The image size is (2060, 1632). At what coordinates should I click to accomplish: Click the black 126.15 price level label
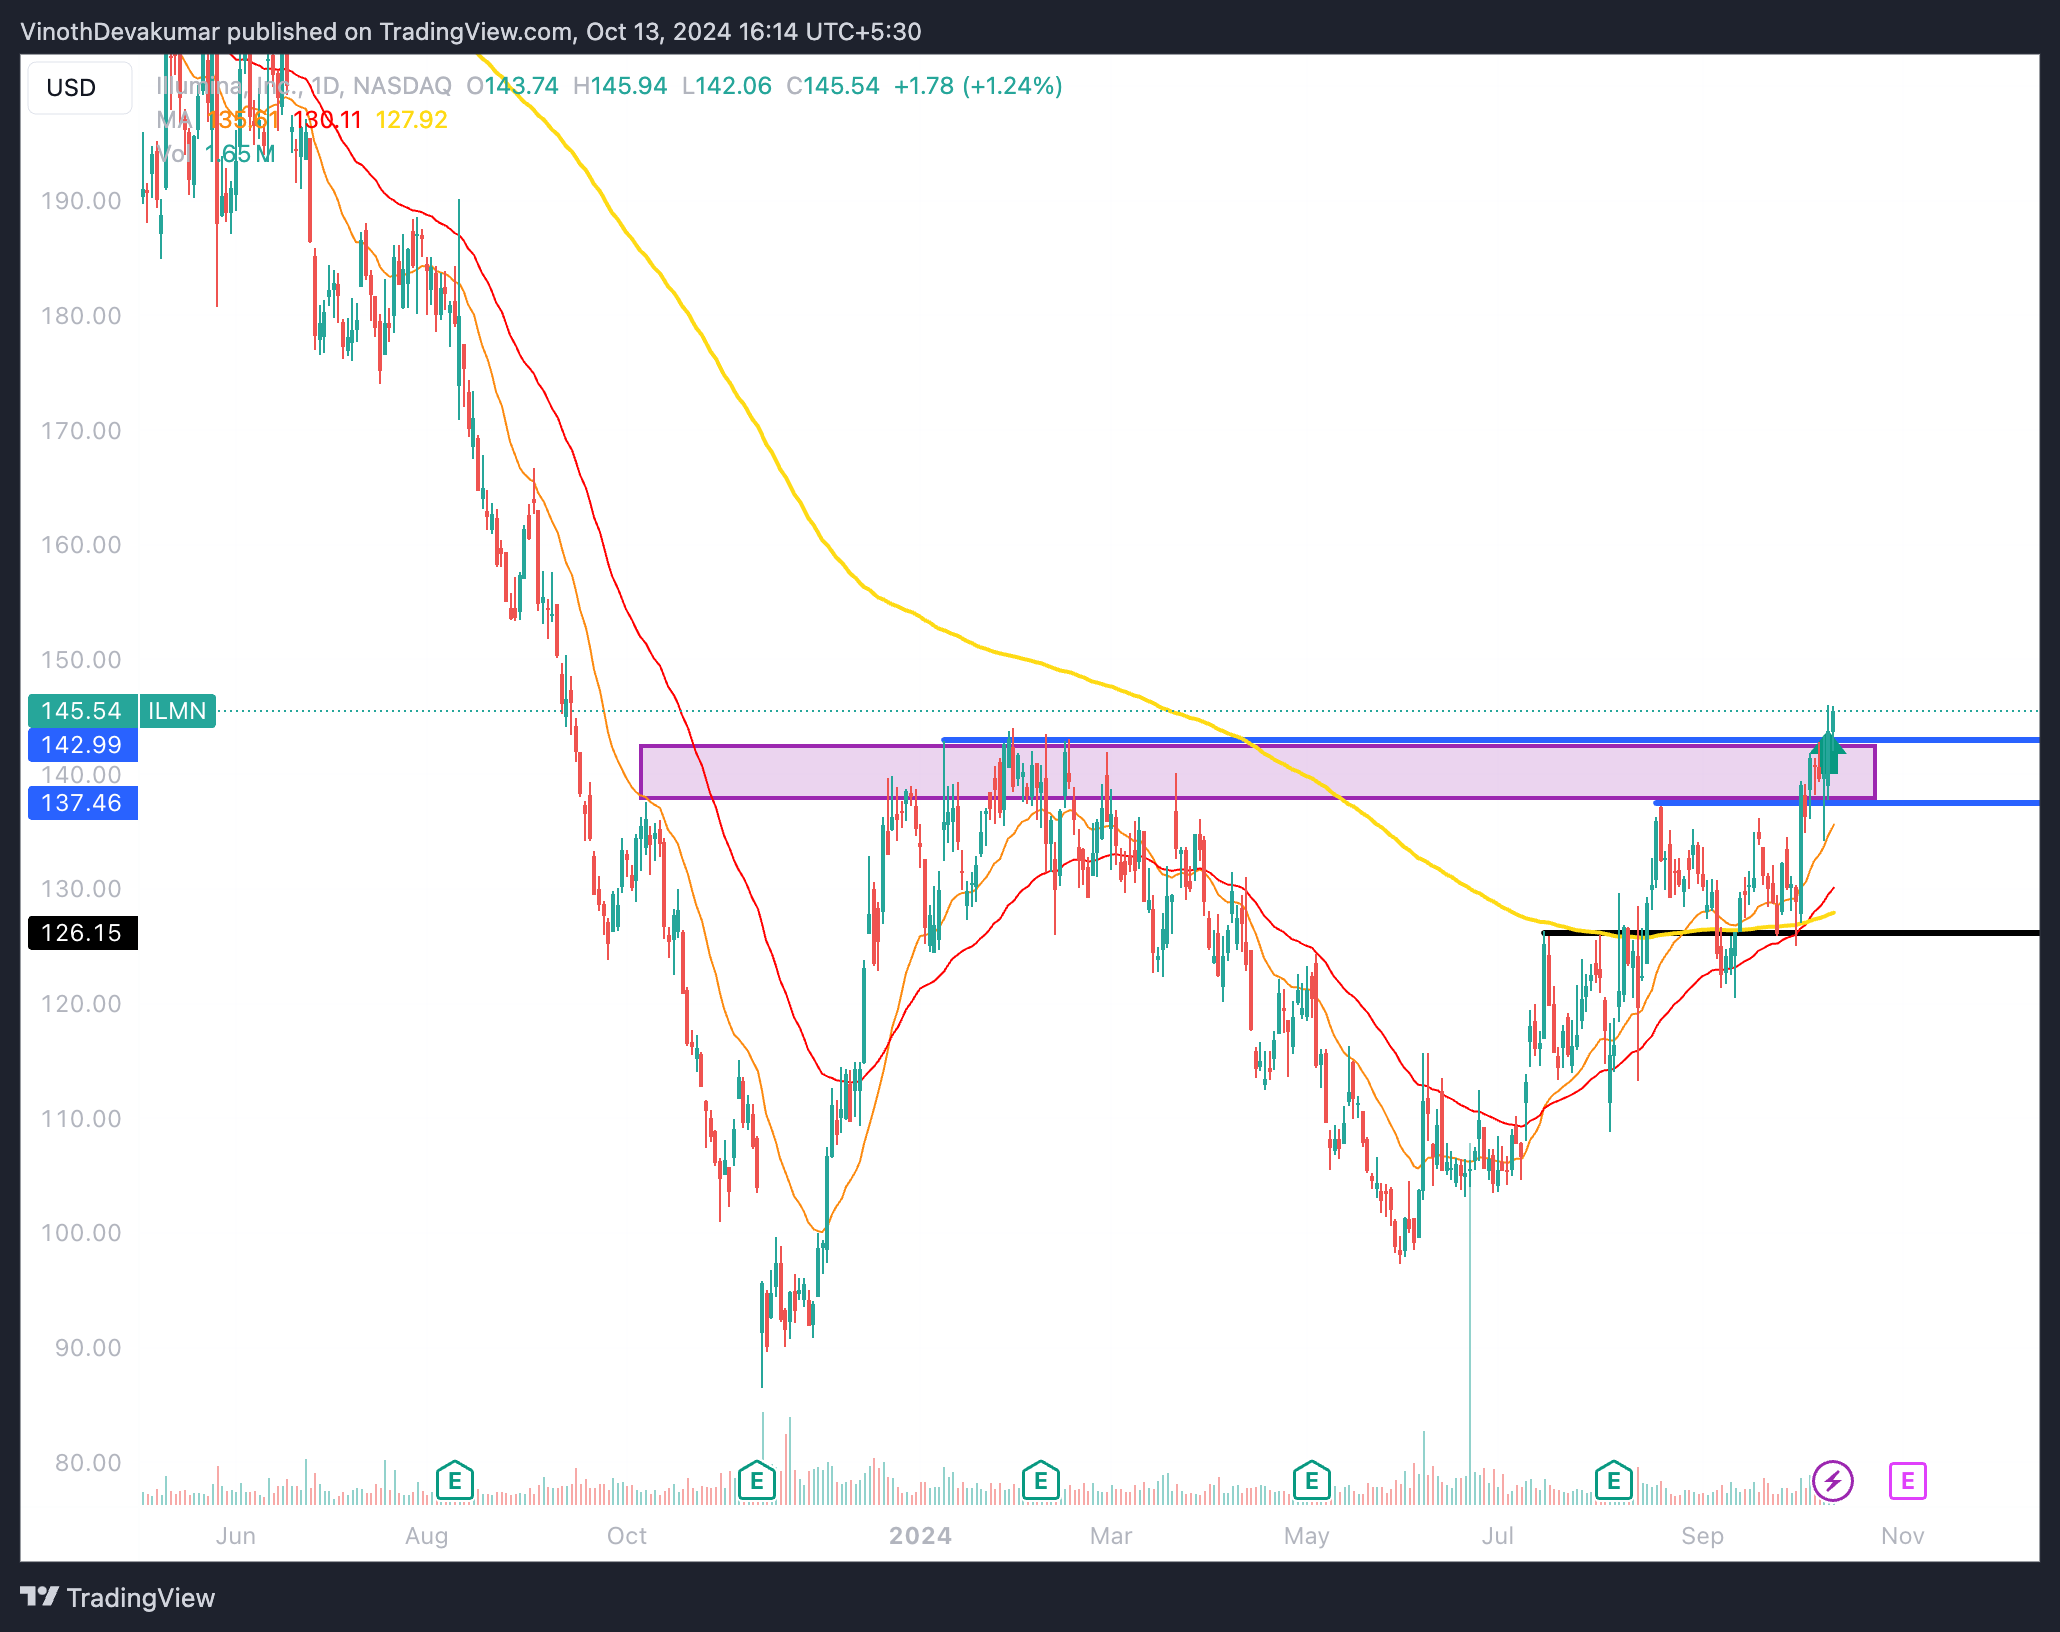click(x=82, y=933)
